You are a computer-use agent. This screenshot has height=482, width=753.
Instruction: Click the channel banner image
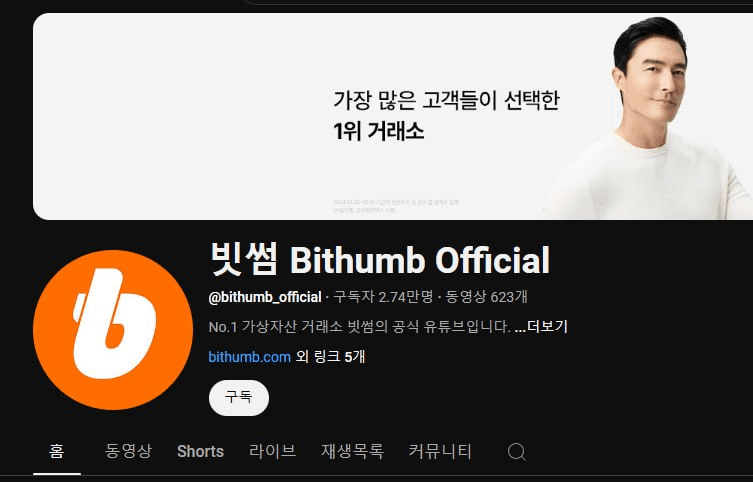[x=393, y=117]
